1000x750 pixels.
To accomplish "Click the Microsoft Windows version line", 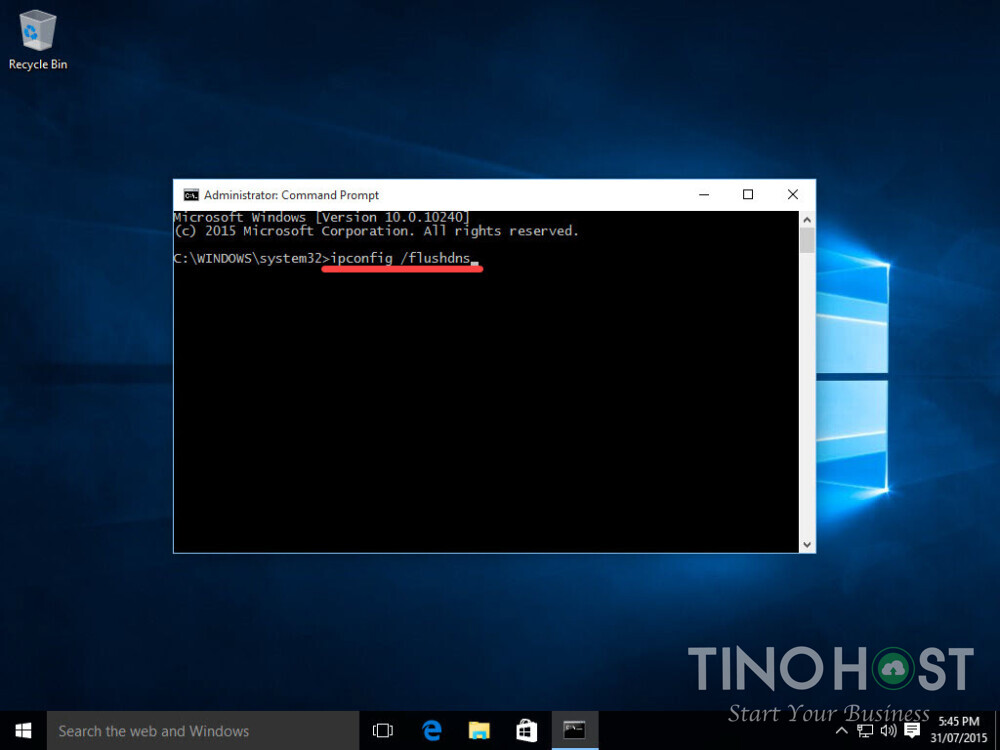I will [321, 217].
